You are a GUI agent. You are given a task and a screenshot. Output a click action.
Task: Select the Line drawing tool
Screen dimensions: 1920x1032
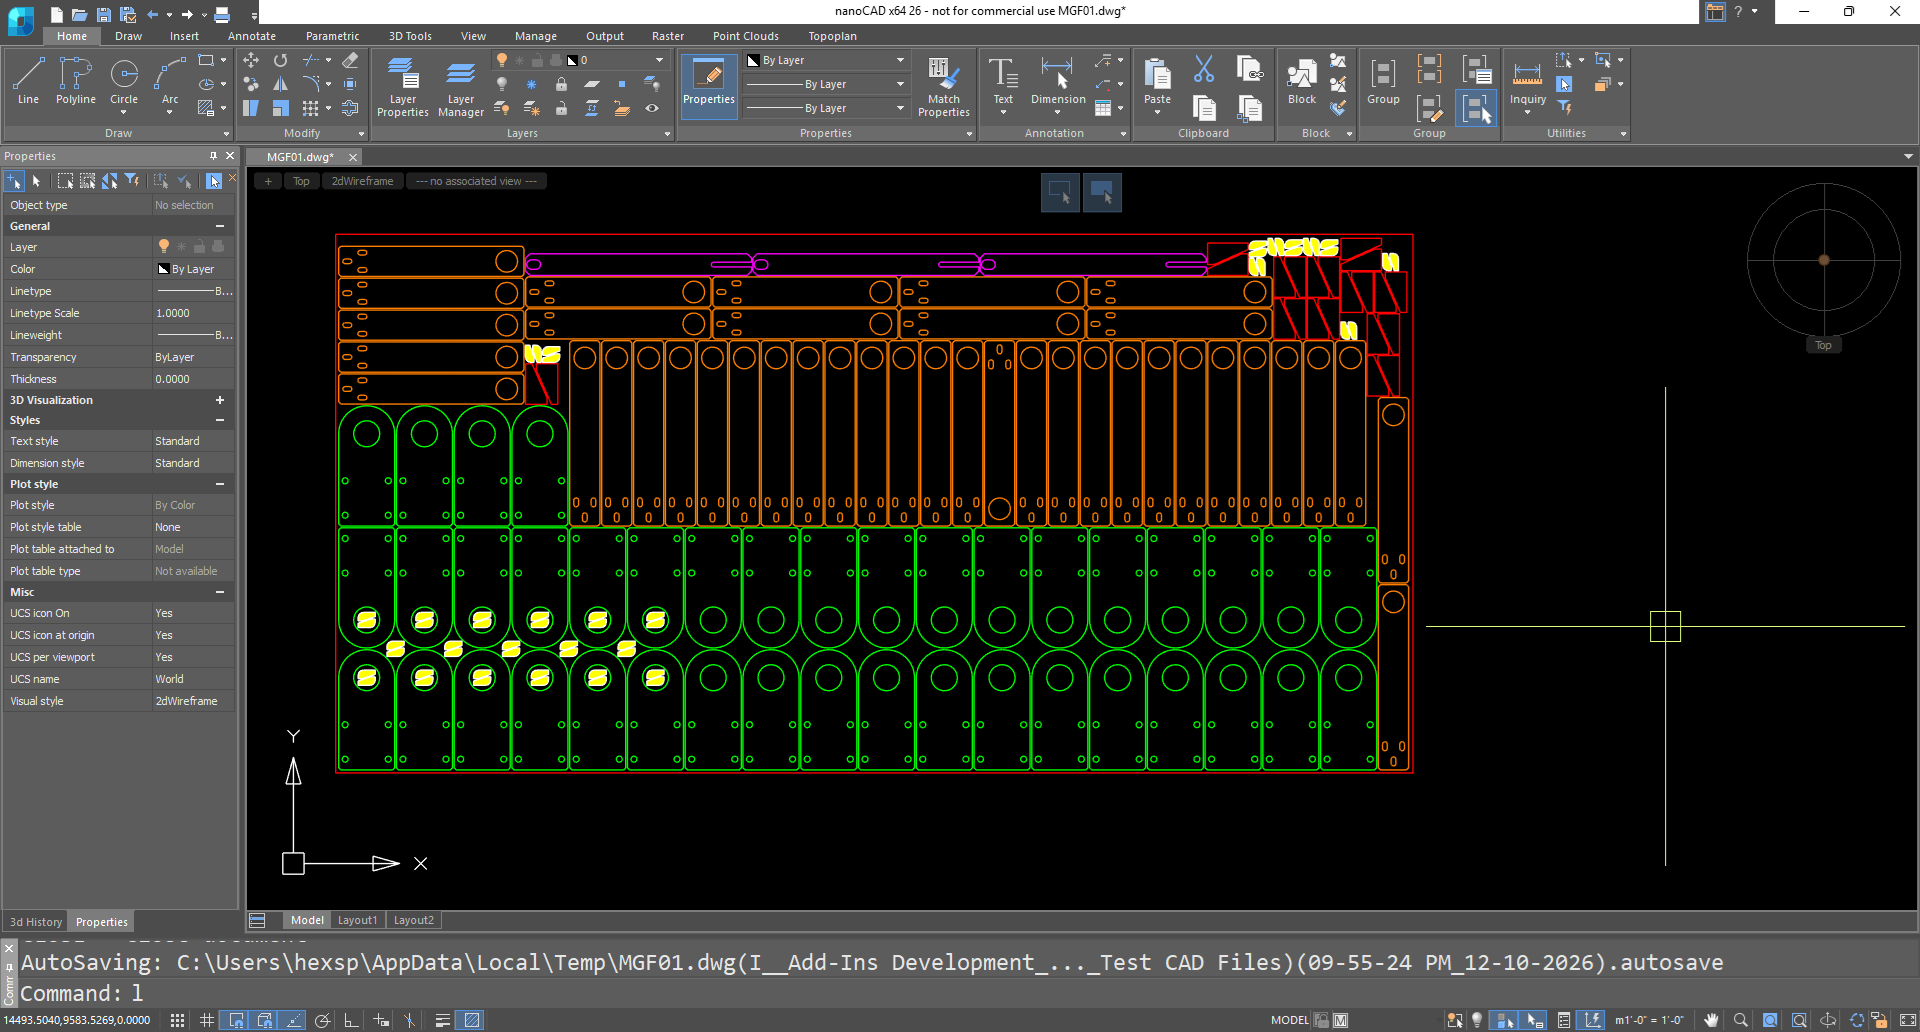point(28,80)
